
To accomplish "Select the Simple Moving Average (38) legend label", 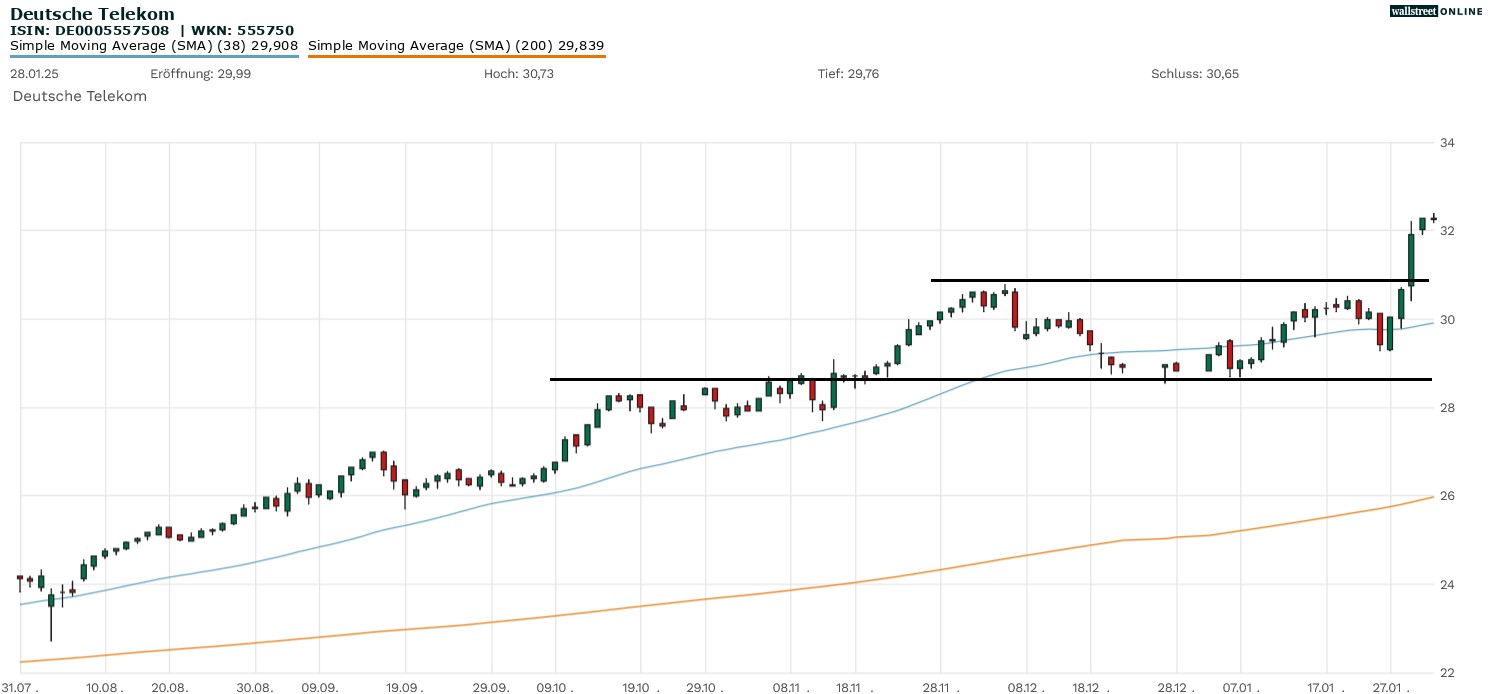I will point(154,45).
